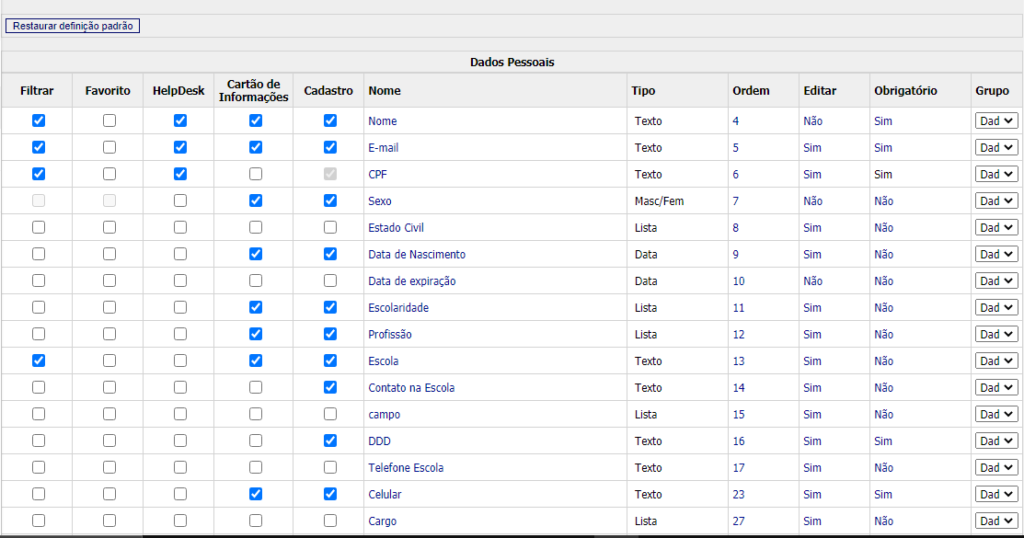
Task: Click the Contato na Escola link
Action: point(411,388)
